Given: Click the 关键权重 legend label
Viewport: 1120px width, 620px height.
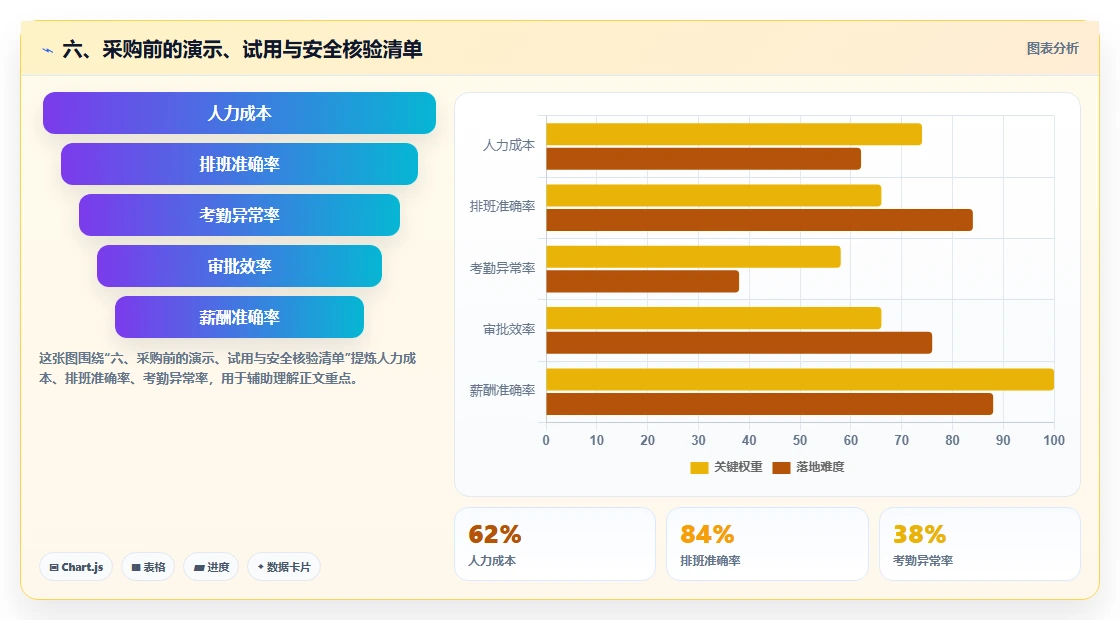Looking at the screenshot, I should point(738,467).
